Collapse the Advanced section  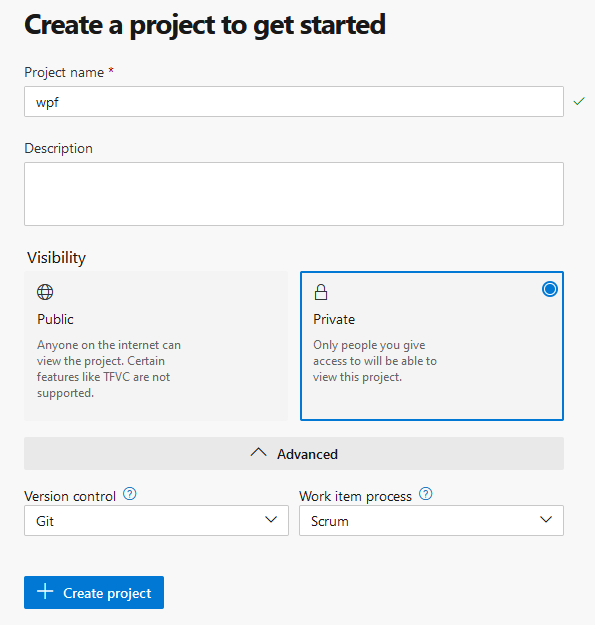[294, 454]
